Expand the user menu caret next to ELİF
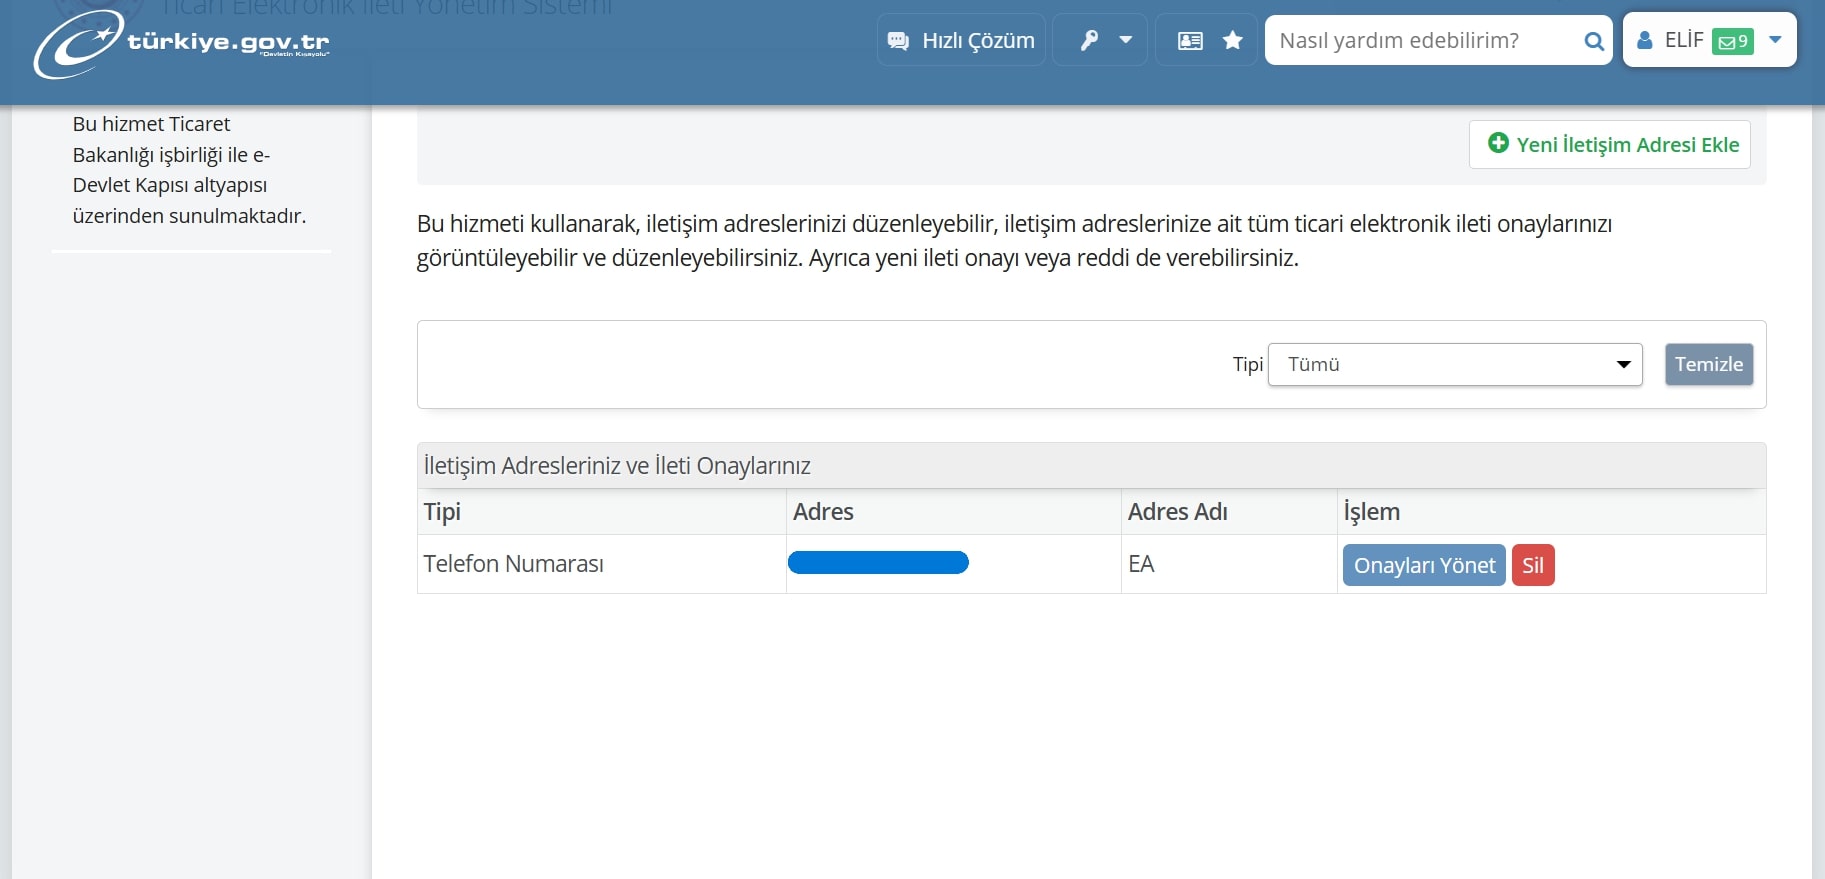 [x=1775, y=41]
